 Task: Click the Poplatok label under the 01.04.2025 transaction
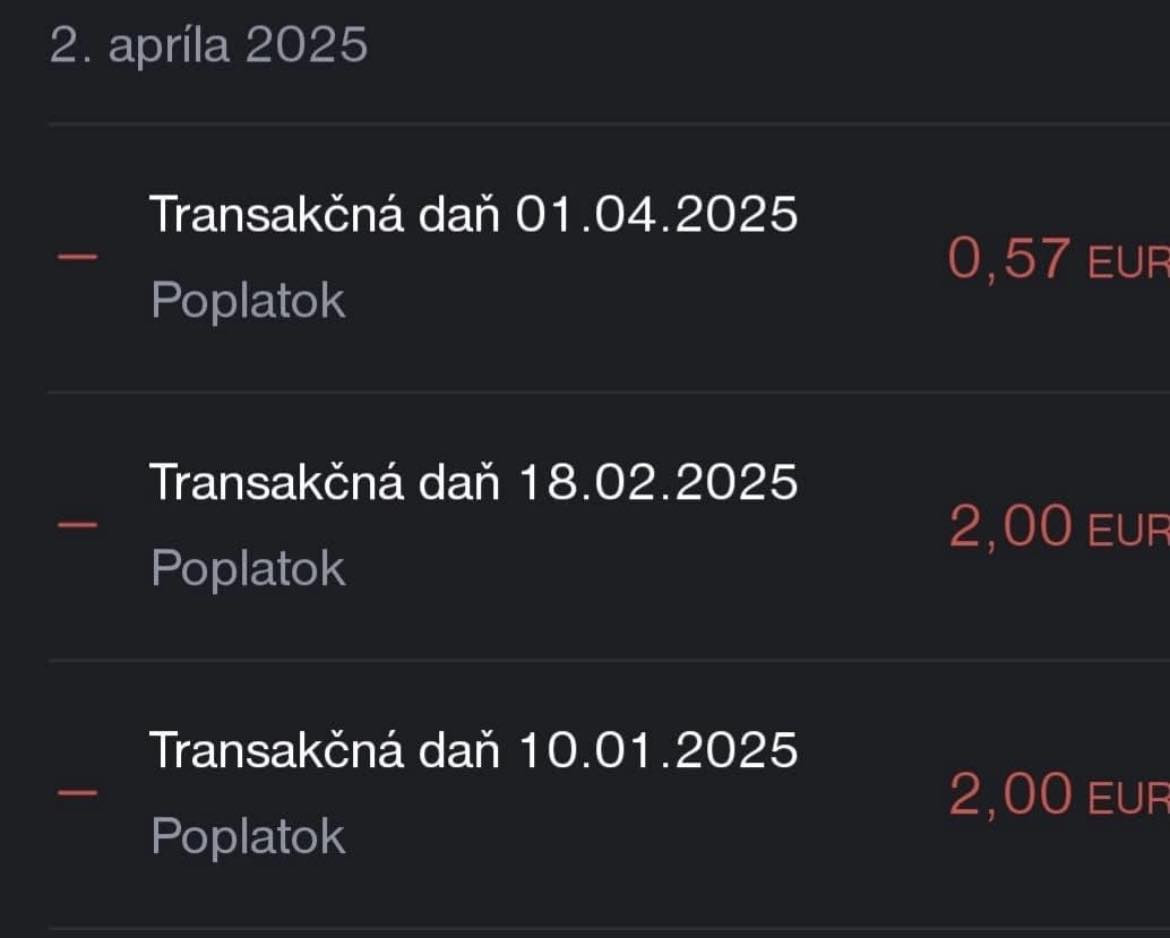[x=248, y=300]
